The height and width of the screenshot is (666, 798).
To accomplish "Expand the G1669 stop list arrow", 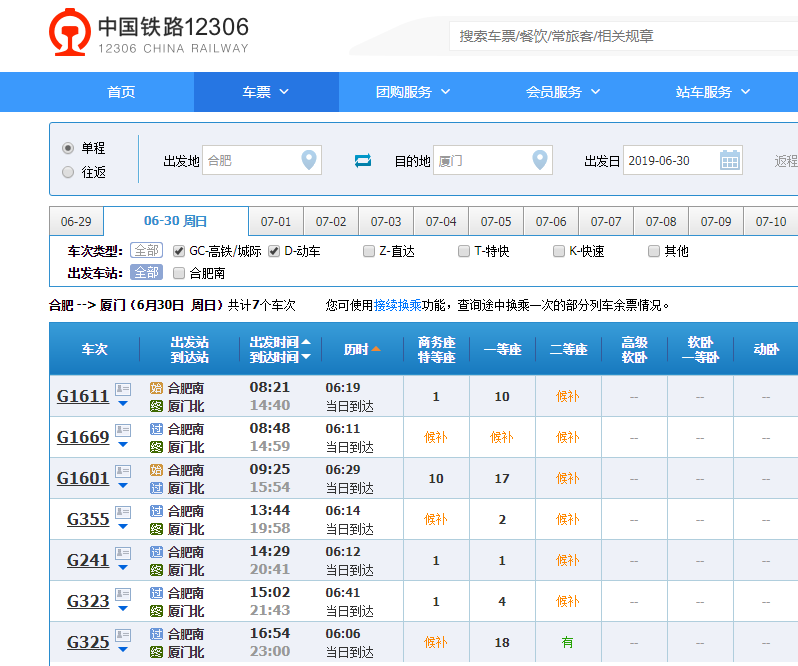I will tap(123, 445).
